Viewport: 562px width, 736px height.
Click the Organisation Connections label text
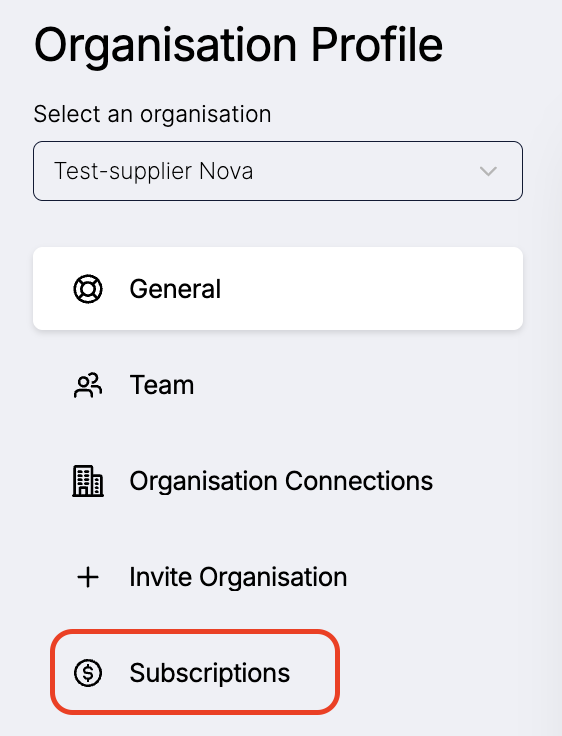coord(281,482)
